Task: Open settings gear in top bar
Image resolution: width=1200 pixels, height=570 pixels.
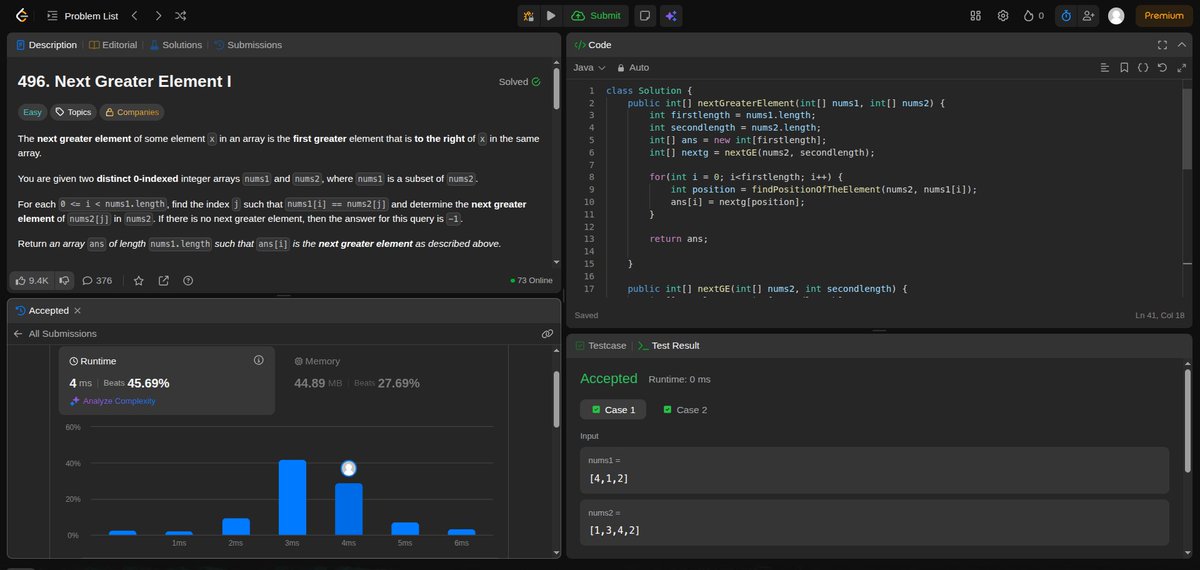Action: pyautogui.click(x=1003, y=15)
